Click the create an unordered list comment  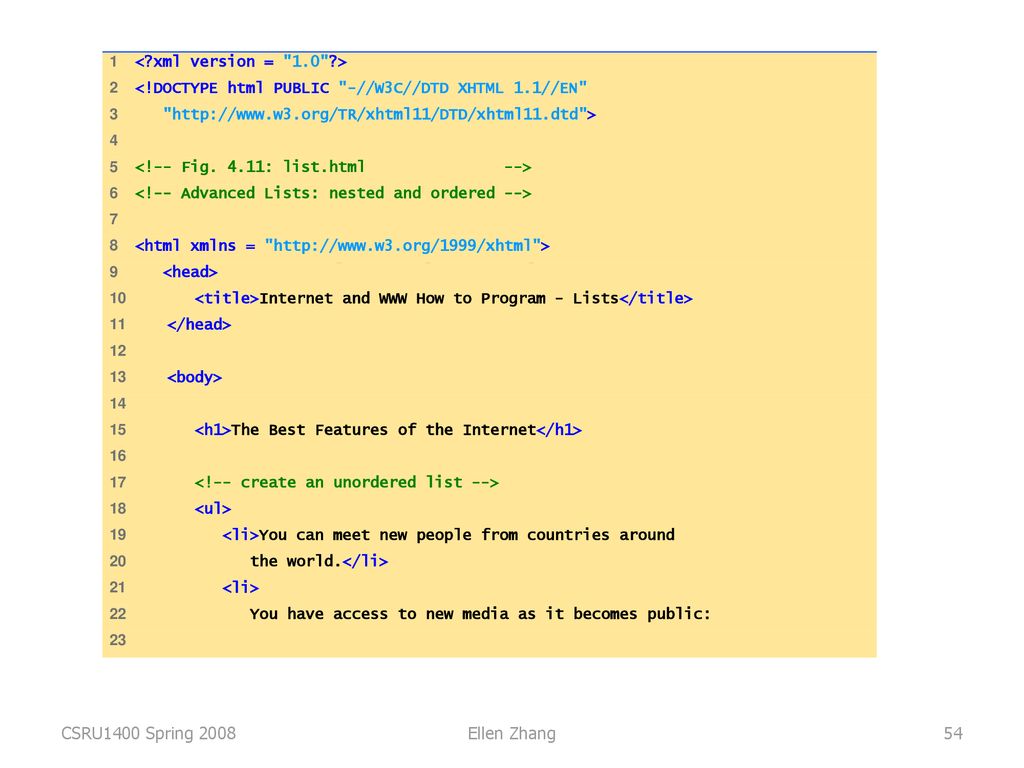347,483
